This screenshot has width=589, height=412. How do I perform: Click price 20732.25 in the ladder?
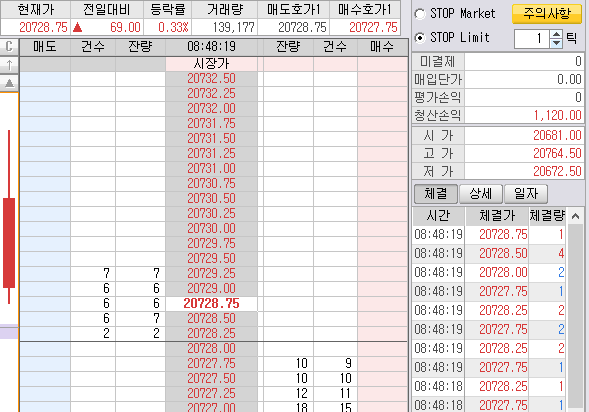click(x=211, y=94)
